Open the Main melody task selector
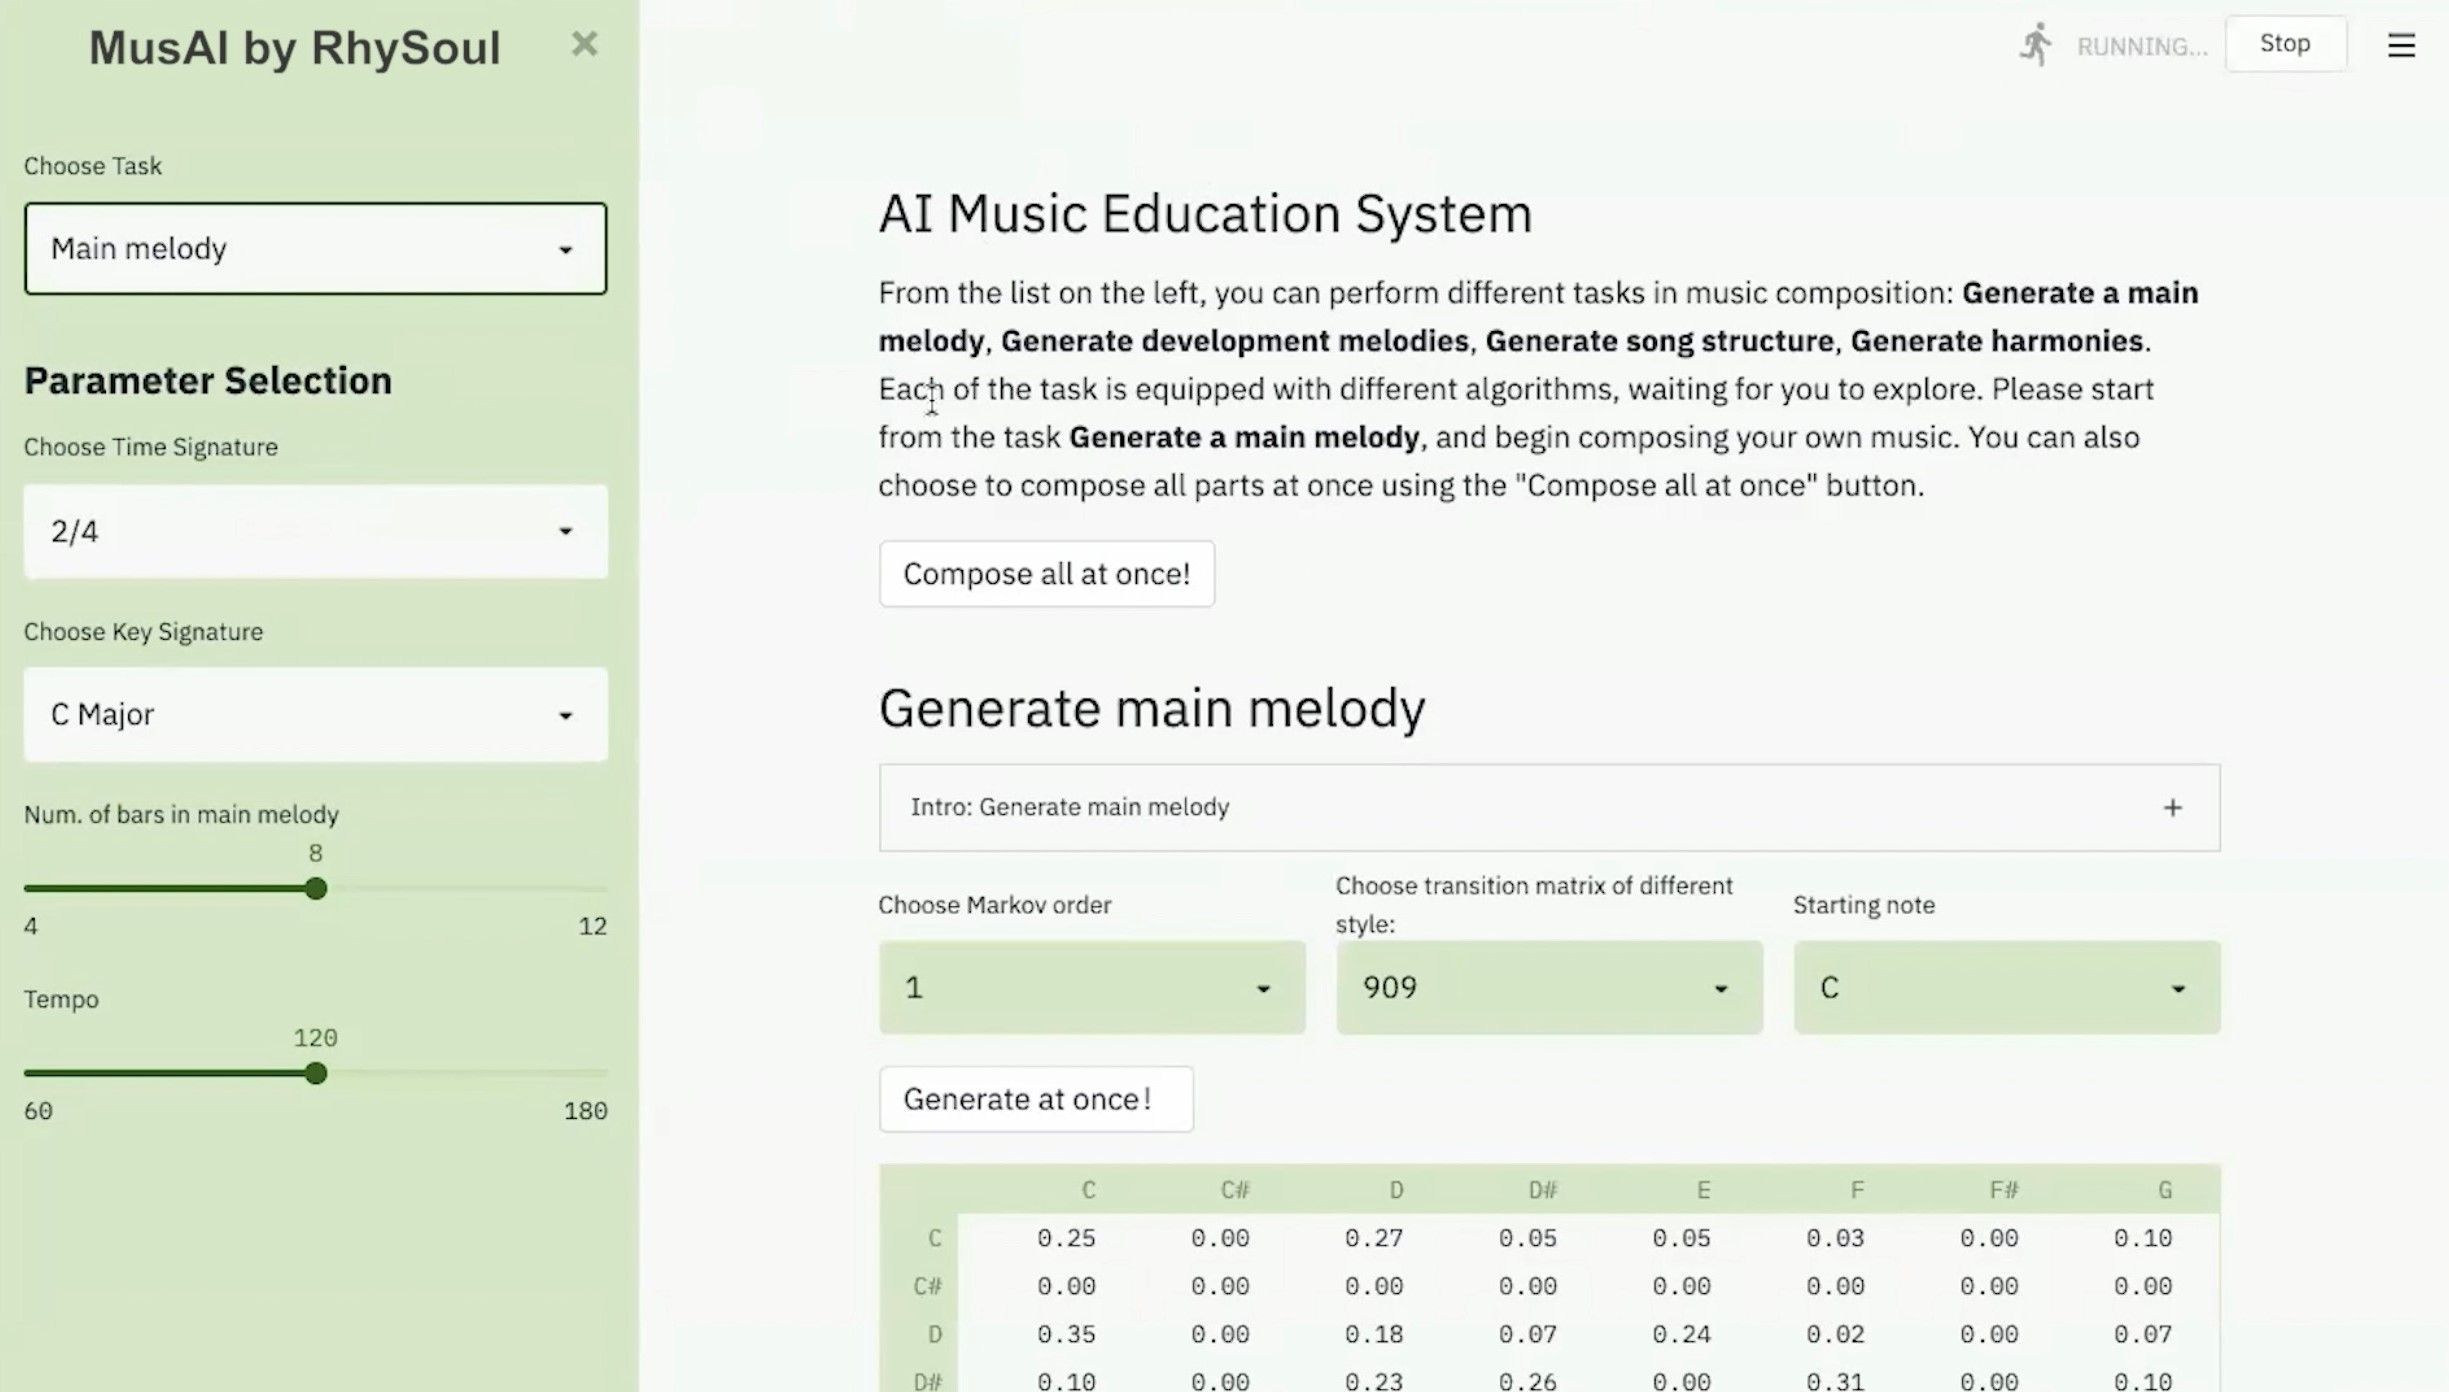2449x1392 pixels. tap(300, 249)
